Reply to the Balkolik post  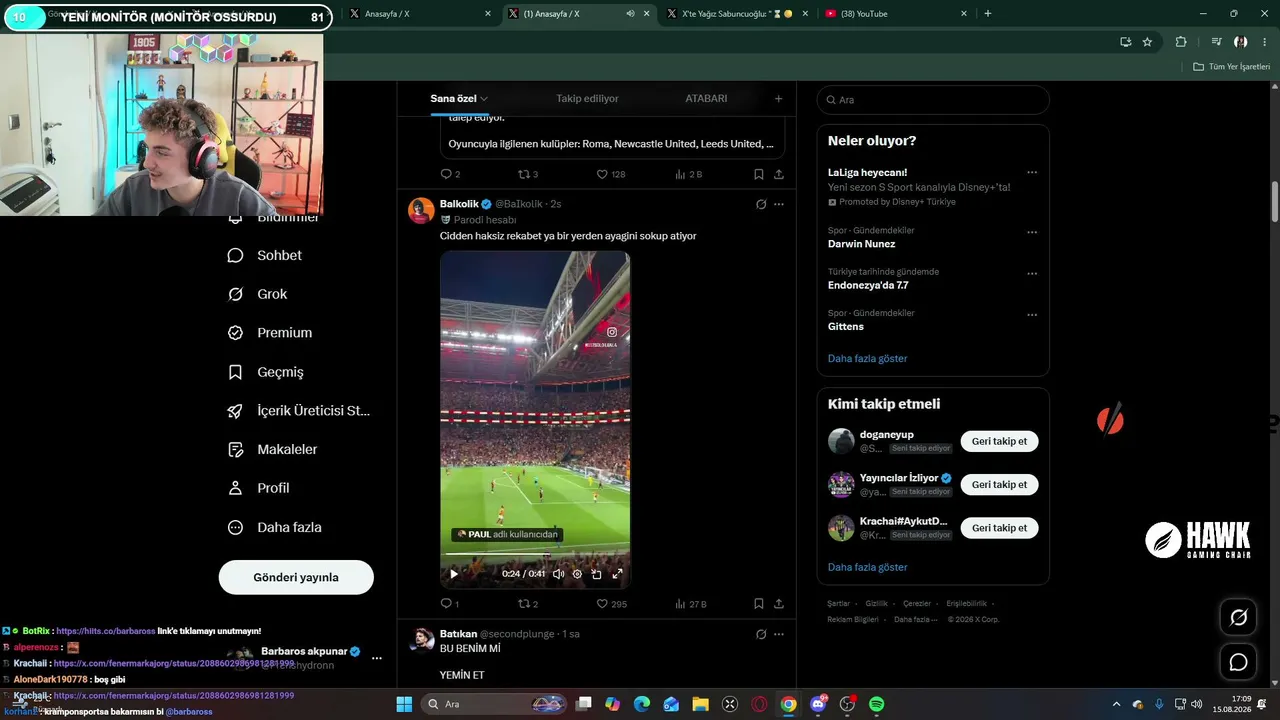[450, 604]
